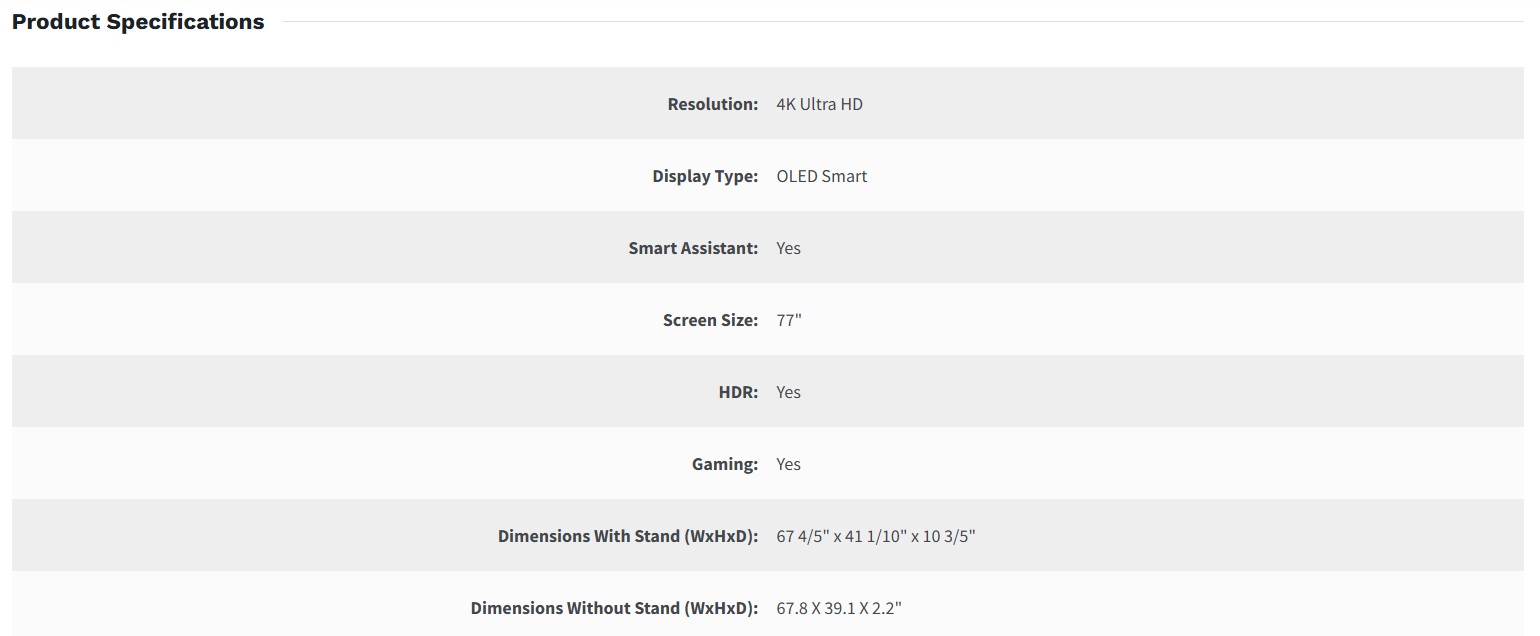Image resolution: width=1540 pixels, height=636 pixels.
Task: Click the Smart Assistant label
Action: (x=693, y=248)
